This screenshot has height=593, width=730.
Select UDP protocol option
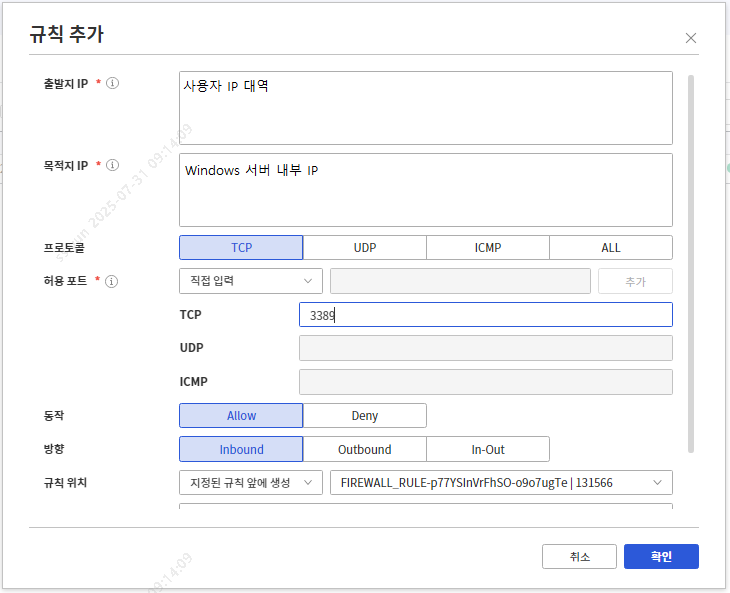pyautogui.click(x=365, y=248)
